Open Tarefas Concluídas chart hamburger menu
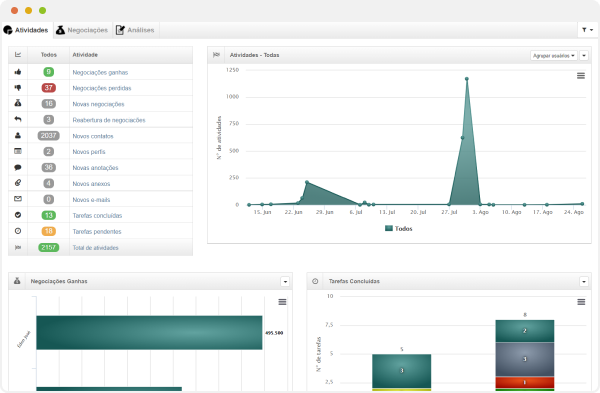Screen dimensions: 600x393 pyautogui.click(x=581, y=302)
